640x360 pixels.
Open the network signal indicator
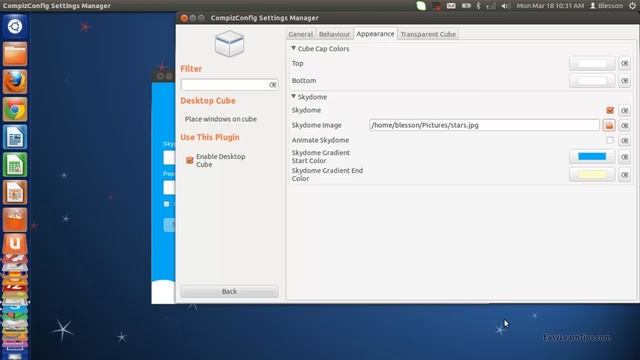[x=491, y=6]
